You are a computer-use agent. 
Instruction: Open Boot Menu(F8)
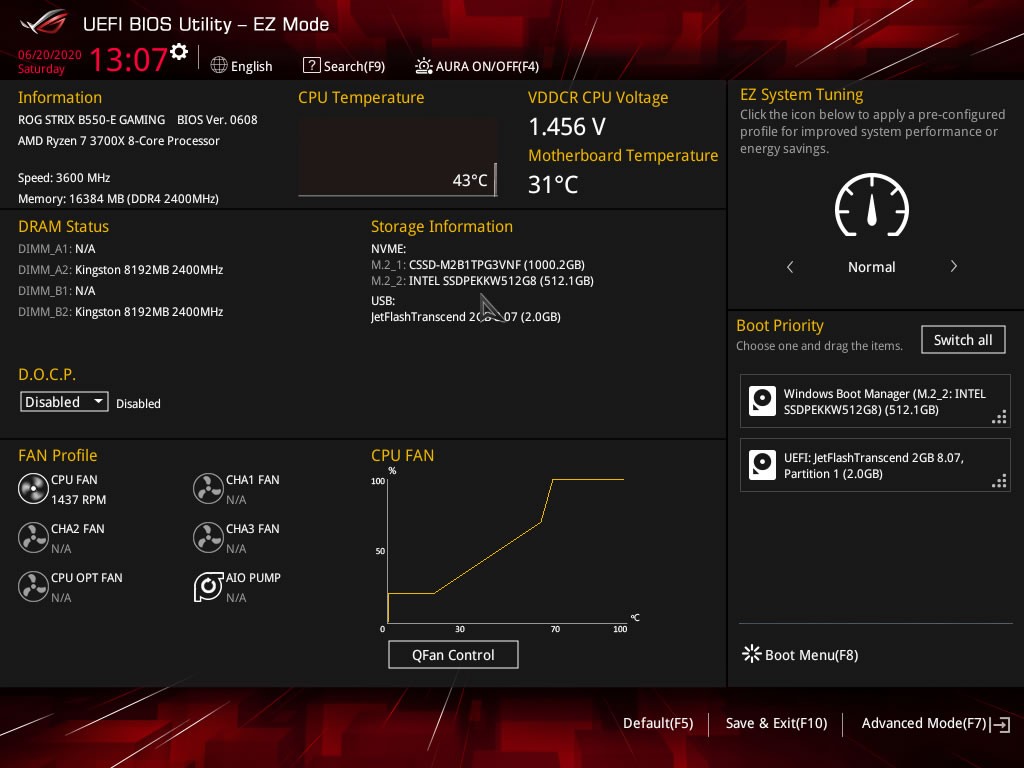(x=812, y=654)
